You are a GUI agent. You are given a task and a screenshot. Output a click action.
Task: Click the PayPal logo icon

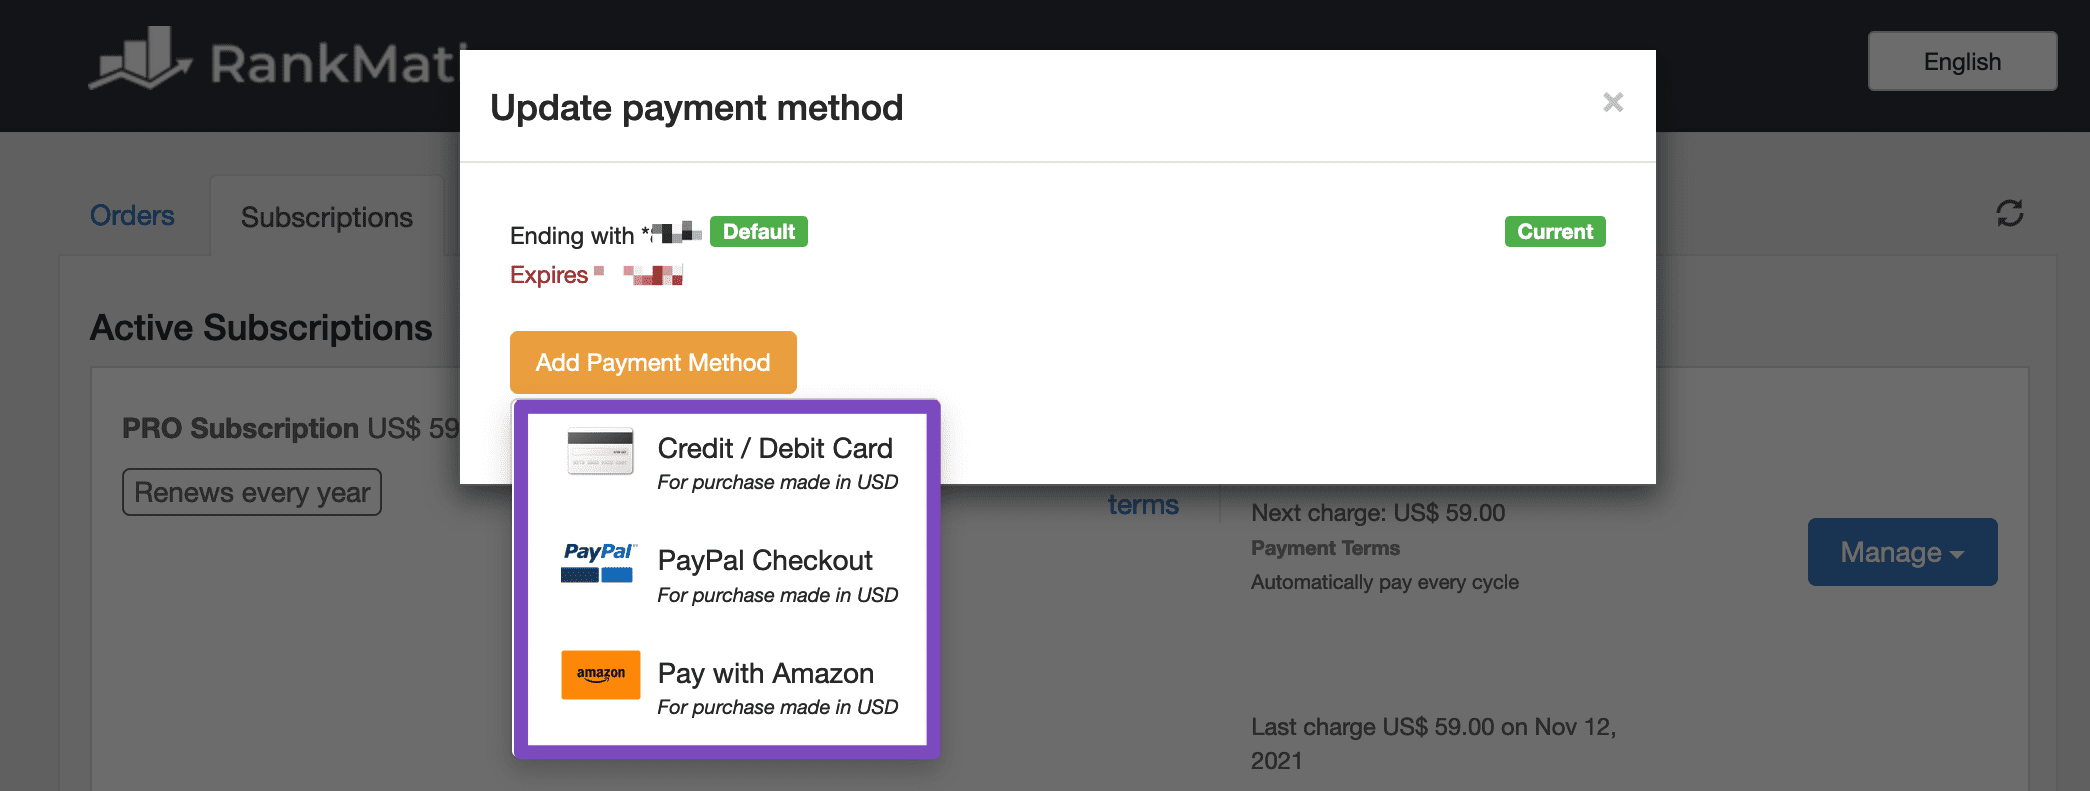(598, 563)
